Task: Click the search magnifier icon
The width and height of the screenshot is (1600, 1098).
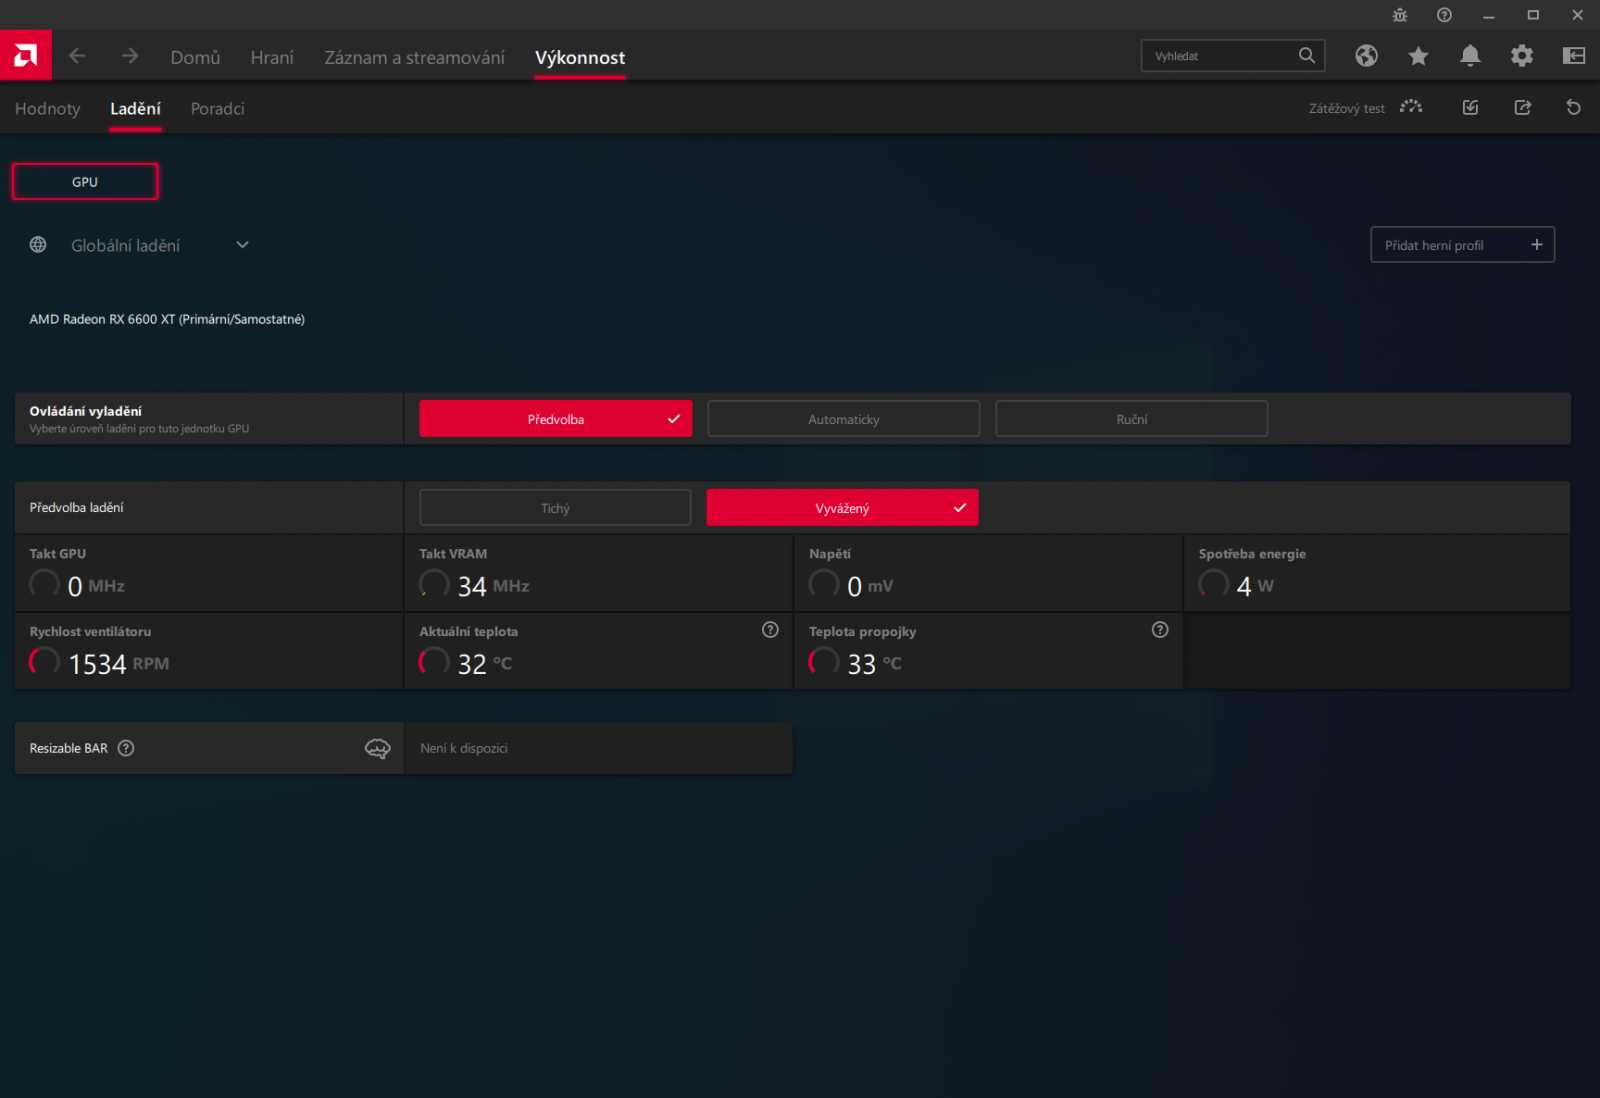Action: (x=1306, y=56)
